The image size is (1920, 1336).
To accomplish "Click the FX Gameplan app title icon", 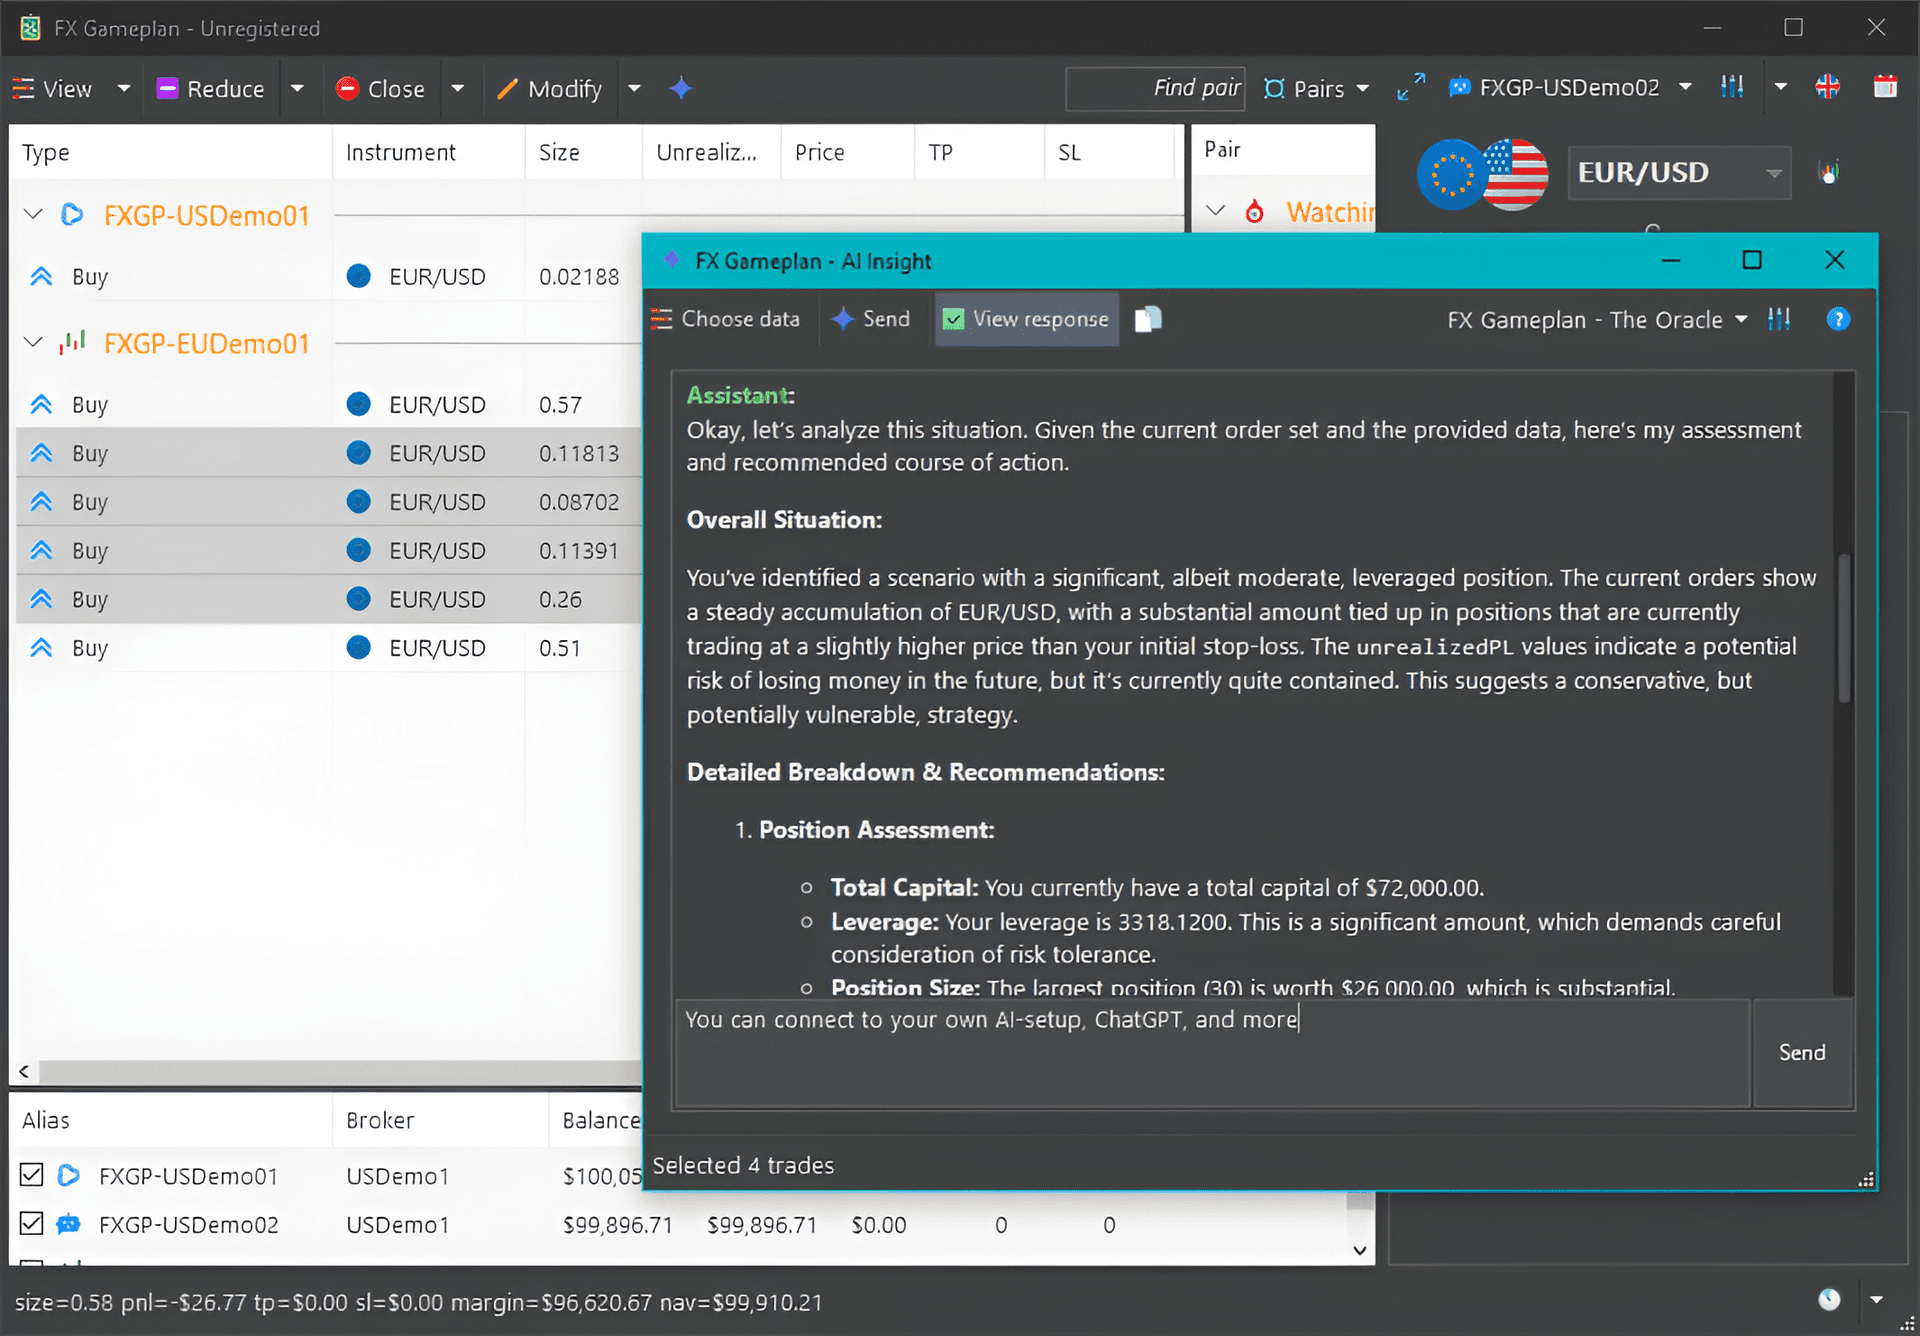I will [x=30, y=27].
